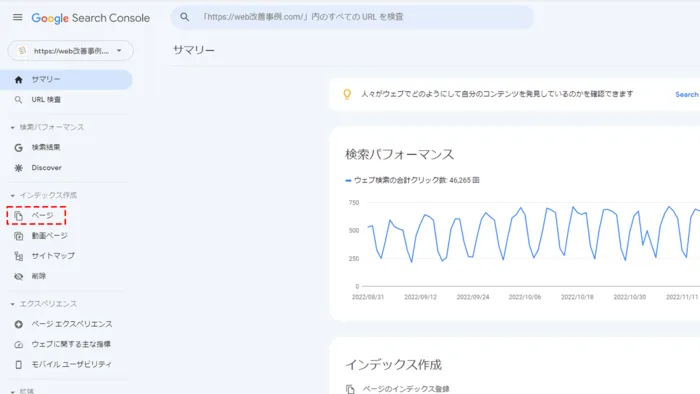Click the property favicon in selector

click(x=22, y=50)
